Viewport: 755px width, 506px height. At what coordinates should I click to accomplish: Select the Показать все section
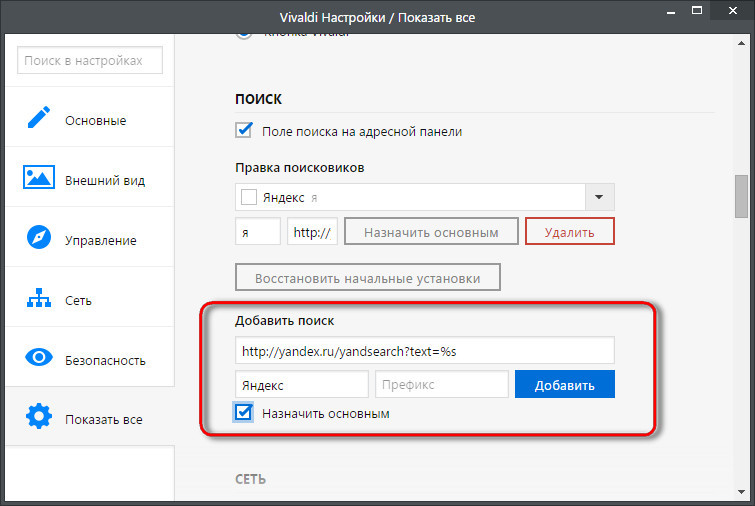[90, 416]
